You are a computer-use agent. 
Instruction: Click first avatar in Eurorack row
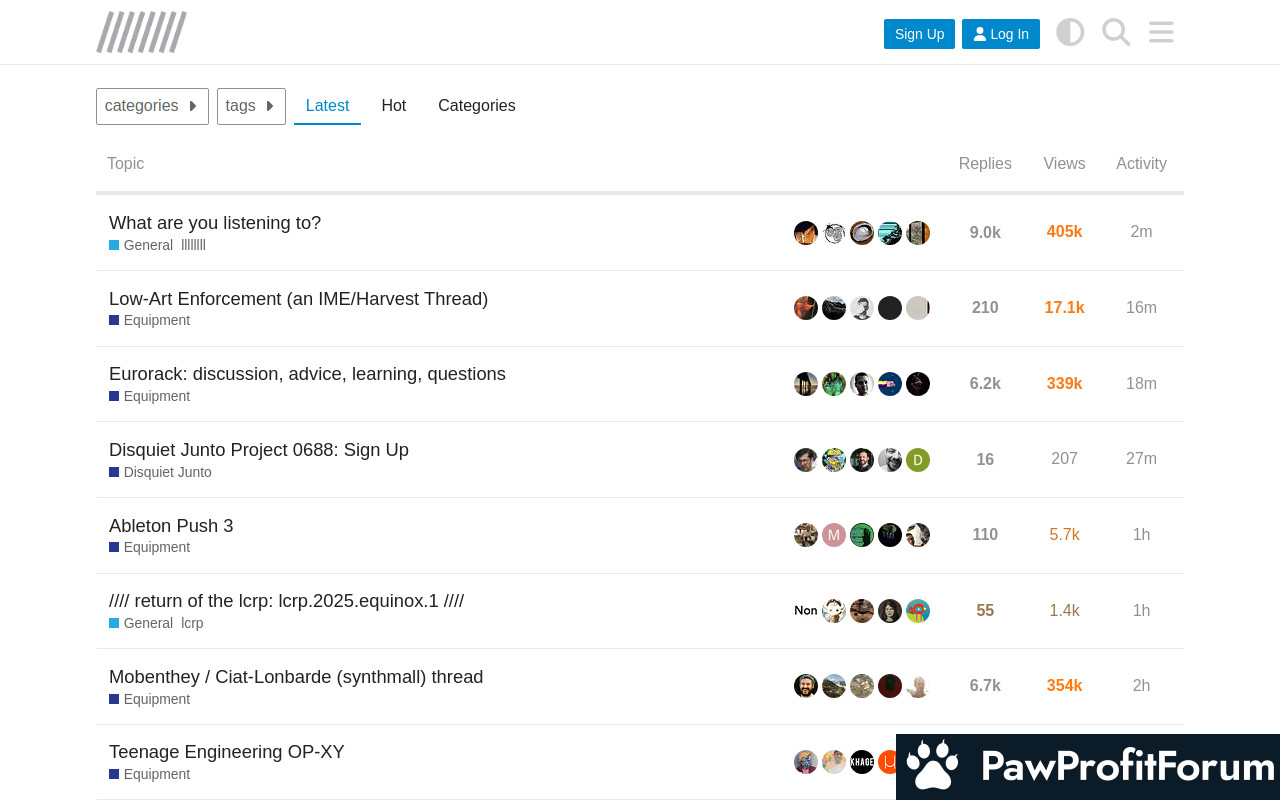806,384
